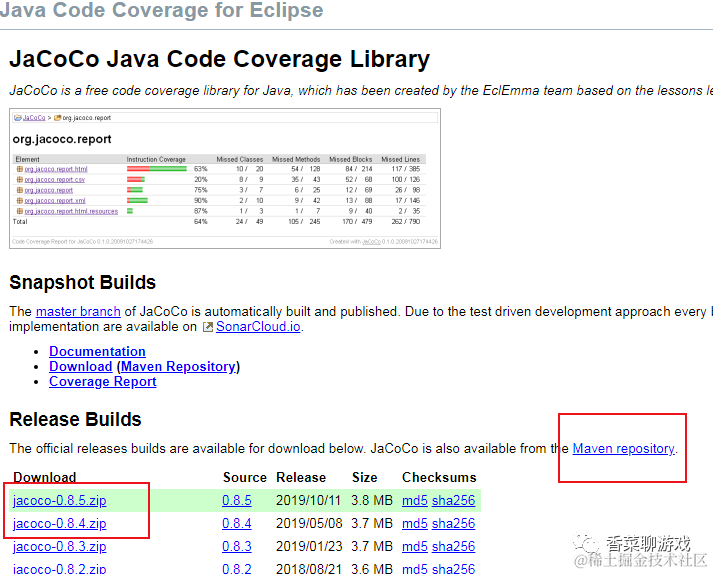The image size is (713, 574).
Task: Open source link 0.8.2
Action: point(236,569)
